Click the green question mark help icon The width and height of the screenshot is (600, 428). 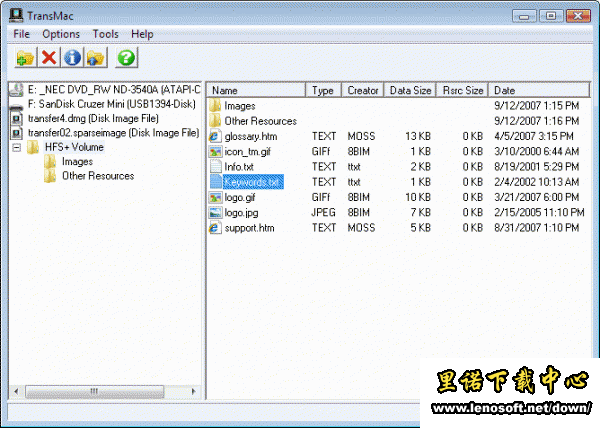127,58
